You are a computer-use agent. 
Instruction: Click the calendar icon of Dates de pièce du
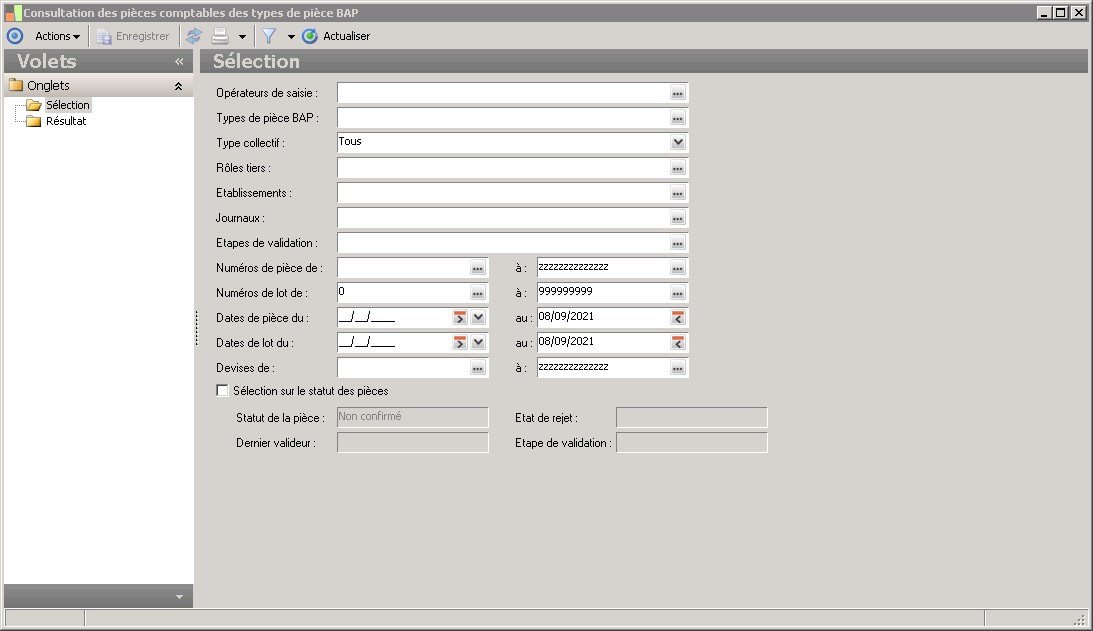pyautogui.click(x=460, y=318)
